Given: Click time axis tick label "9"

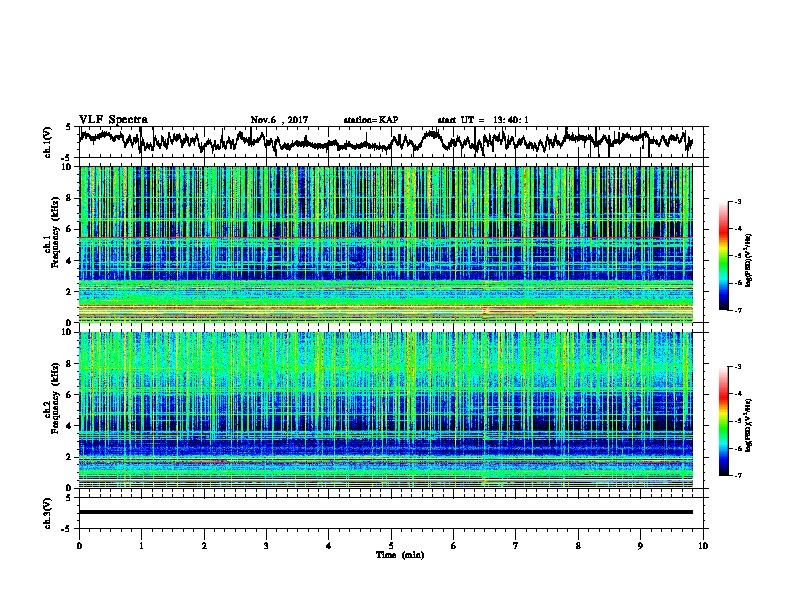Looking at the screenshot, I should click(640, 545).
